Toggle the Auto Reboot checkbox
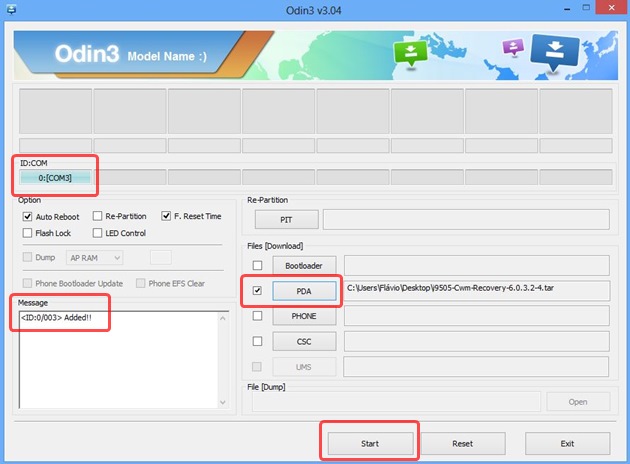 coord(27,217)
